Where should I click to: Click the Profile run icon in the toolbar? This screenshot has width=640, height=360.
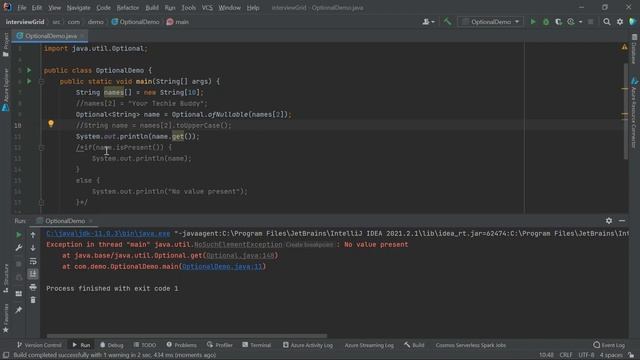571,22
